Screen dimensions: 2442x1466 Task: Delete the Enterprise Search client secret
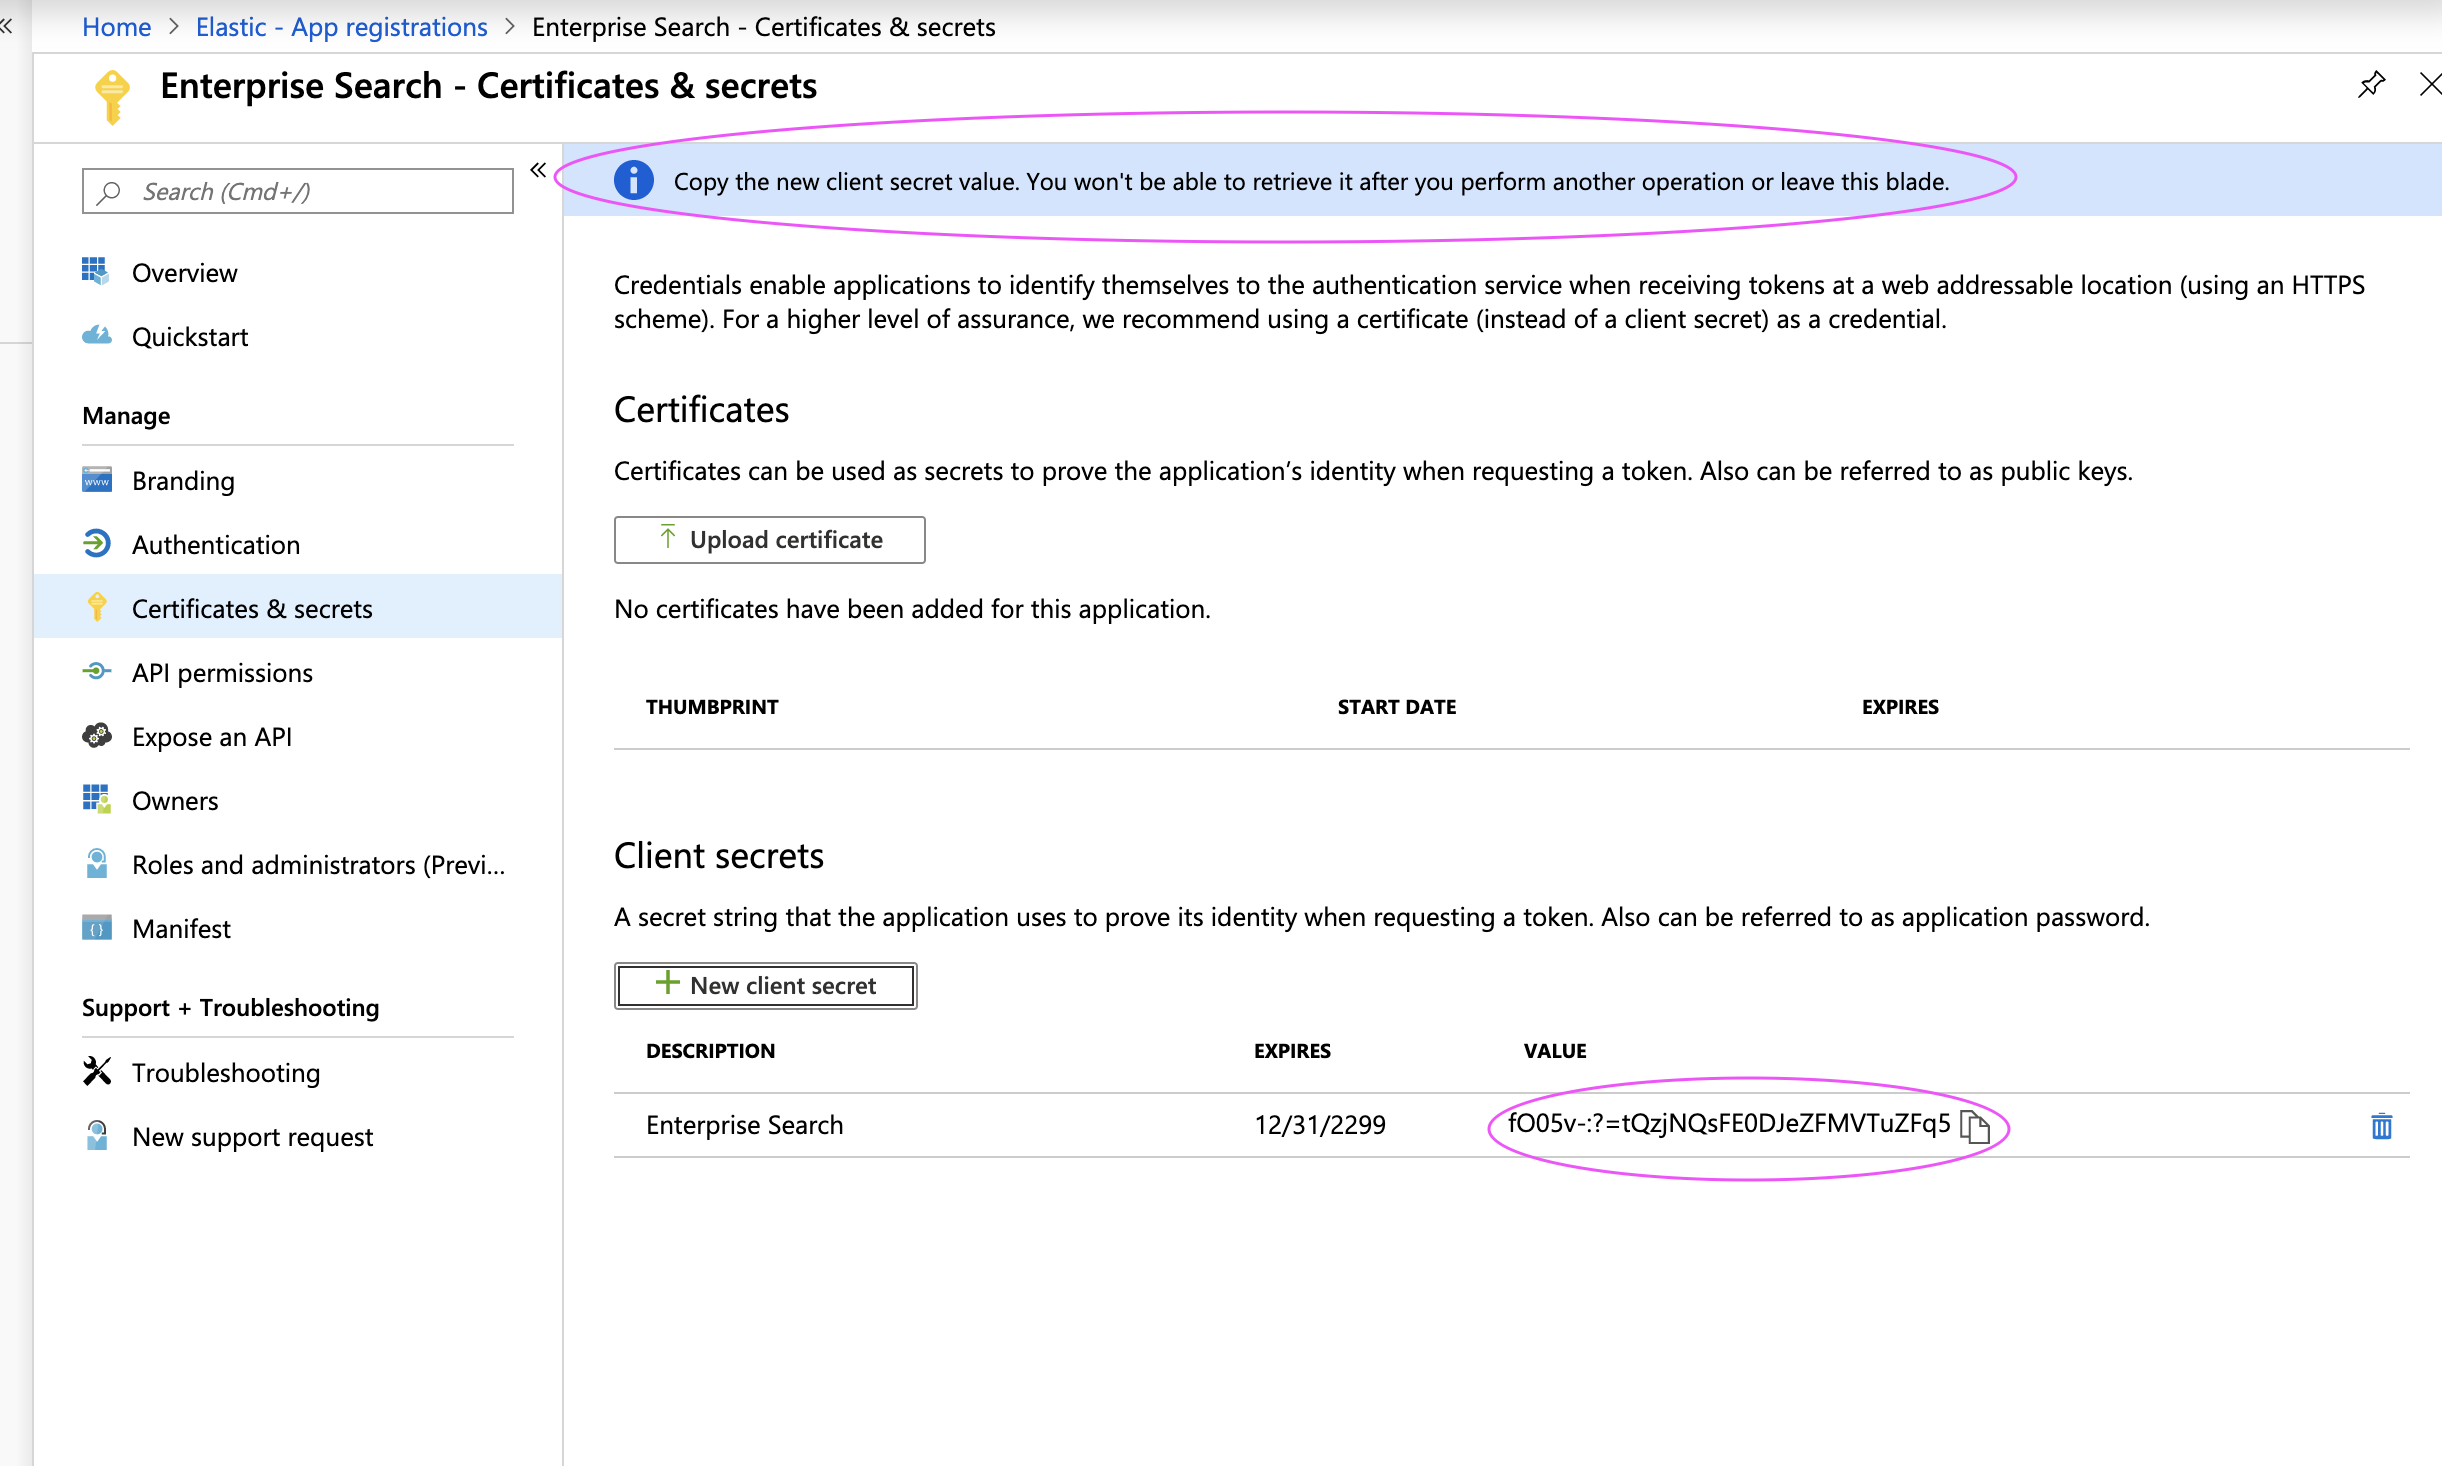pyautogui.click(x=2381, y=1126)
